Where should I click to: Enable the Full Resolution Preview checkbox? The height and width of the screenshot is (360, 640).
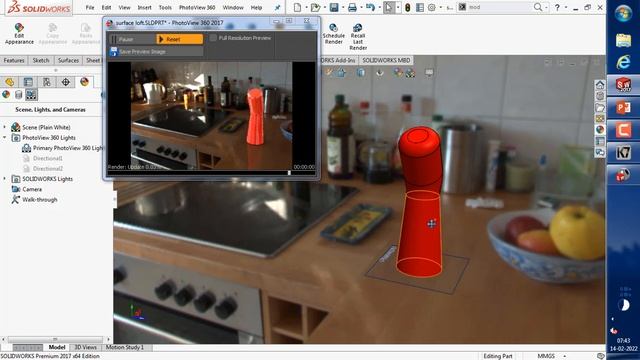coord(213,38)
